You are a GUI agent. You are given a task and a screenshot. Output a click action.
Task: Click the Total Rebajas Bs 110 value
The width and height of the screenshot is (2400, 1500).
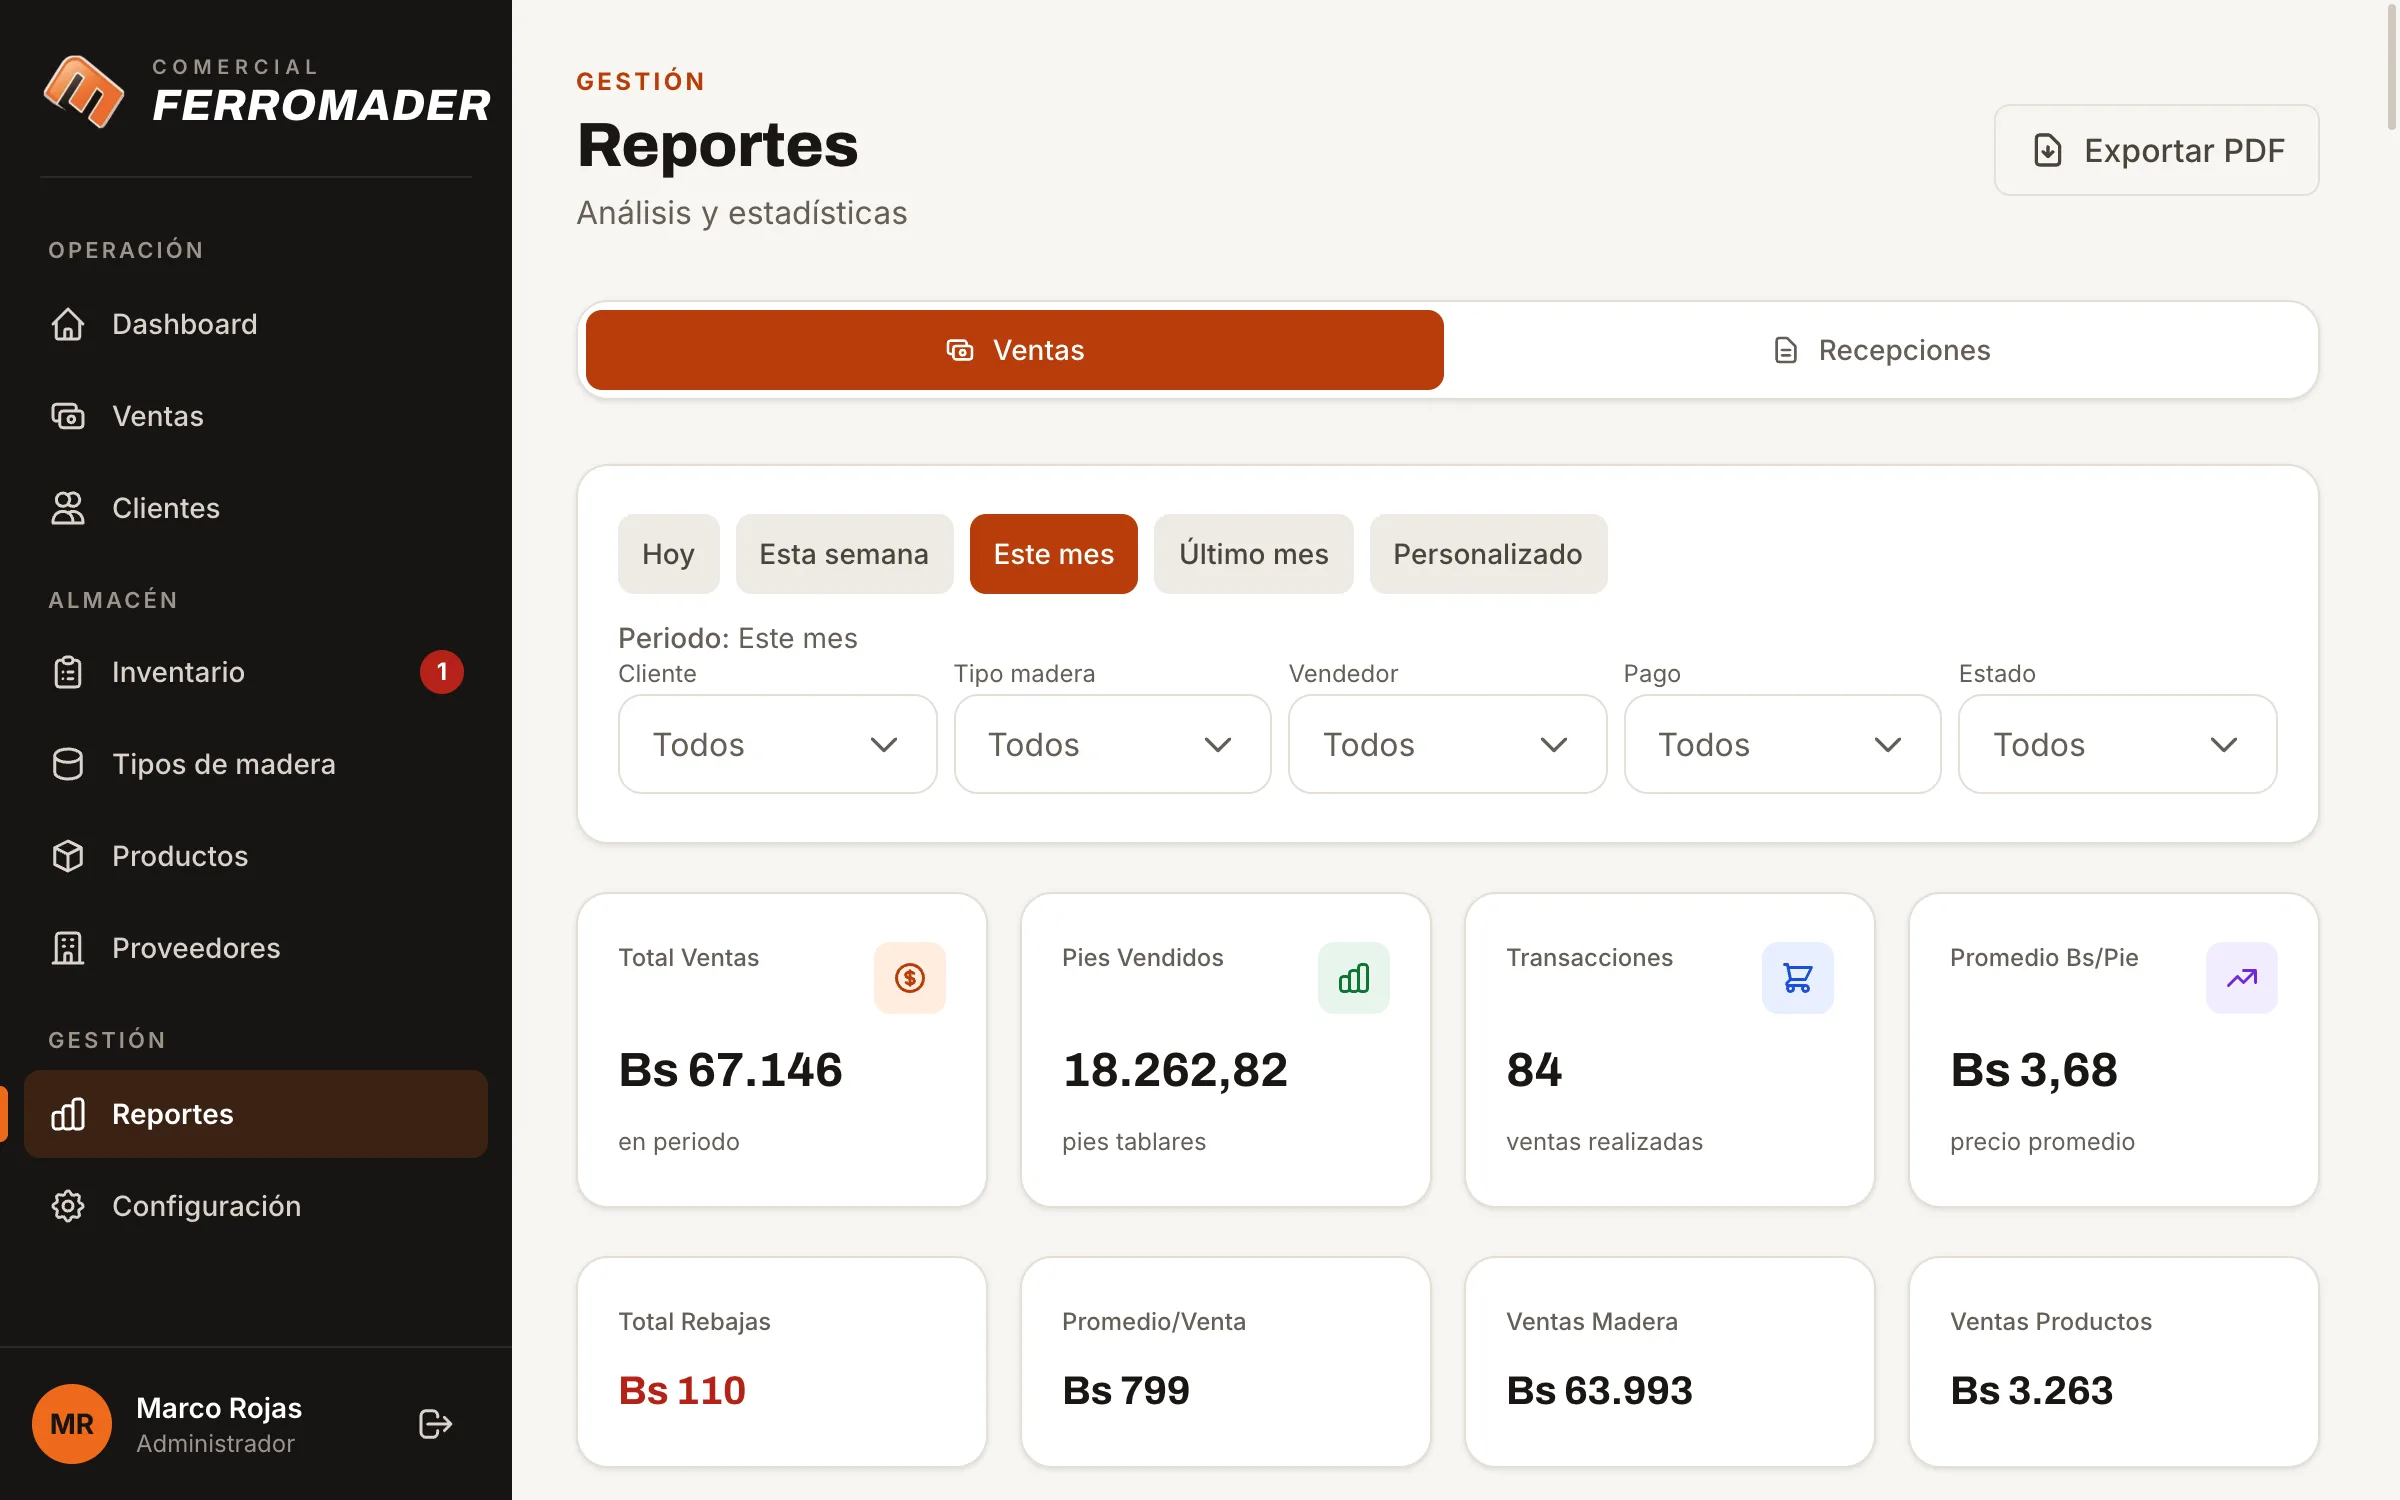click(682, 1390)
